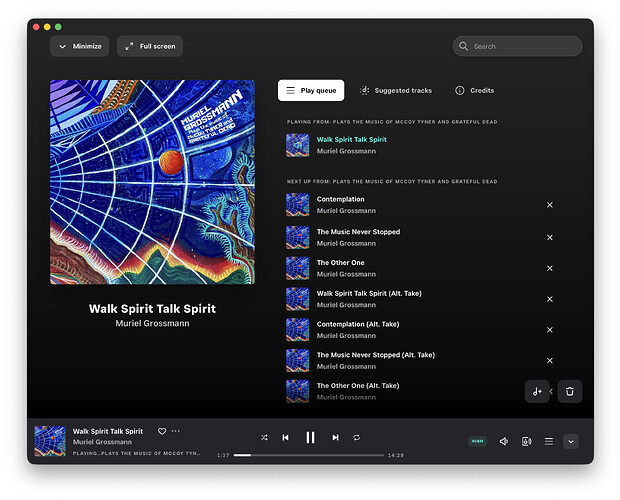This screenshot has height=500, width=620.
Task: Open Muriel Grossmann artist under large title
Action: click(x=152, y=323)
